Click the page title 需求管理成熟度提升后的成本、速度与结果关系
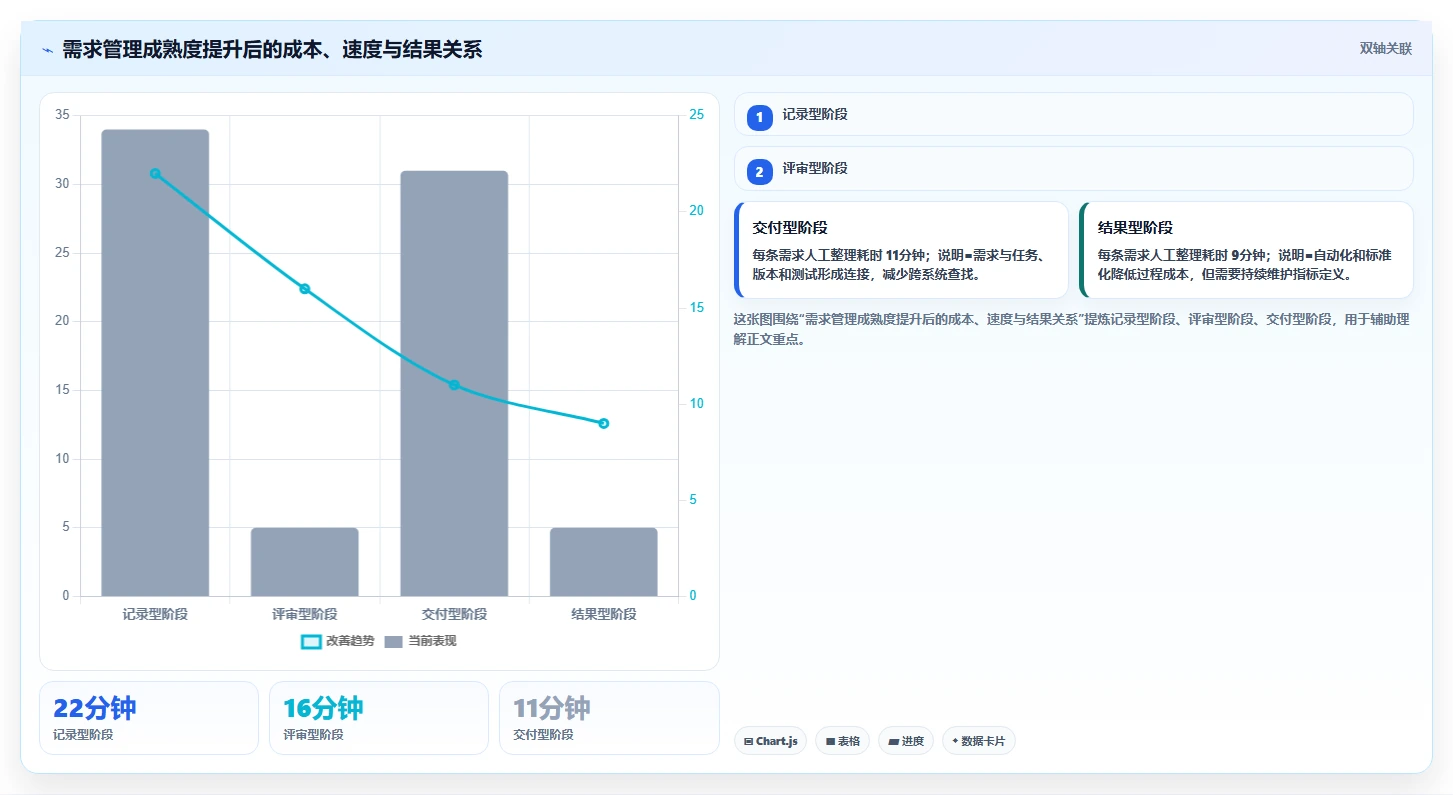This screenshot has width=1453, height=795. 272,49
